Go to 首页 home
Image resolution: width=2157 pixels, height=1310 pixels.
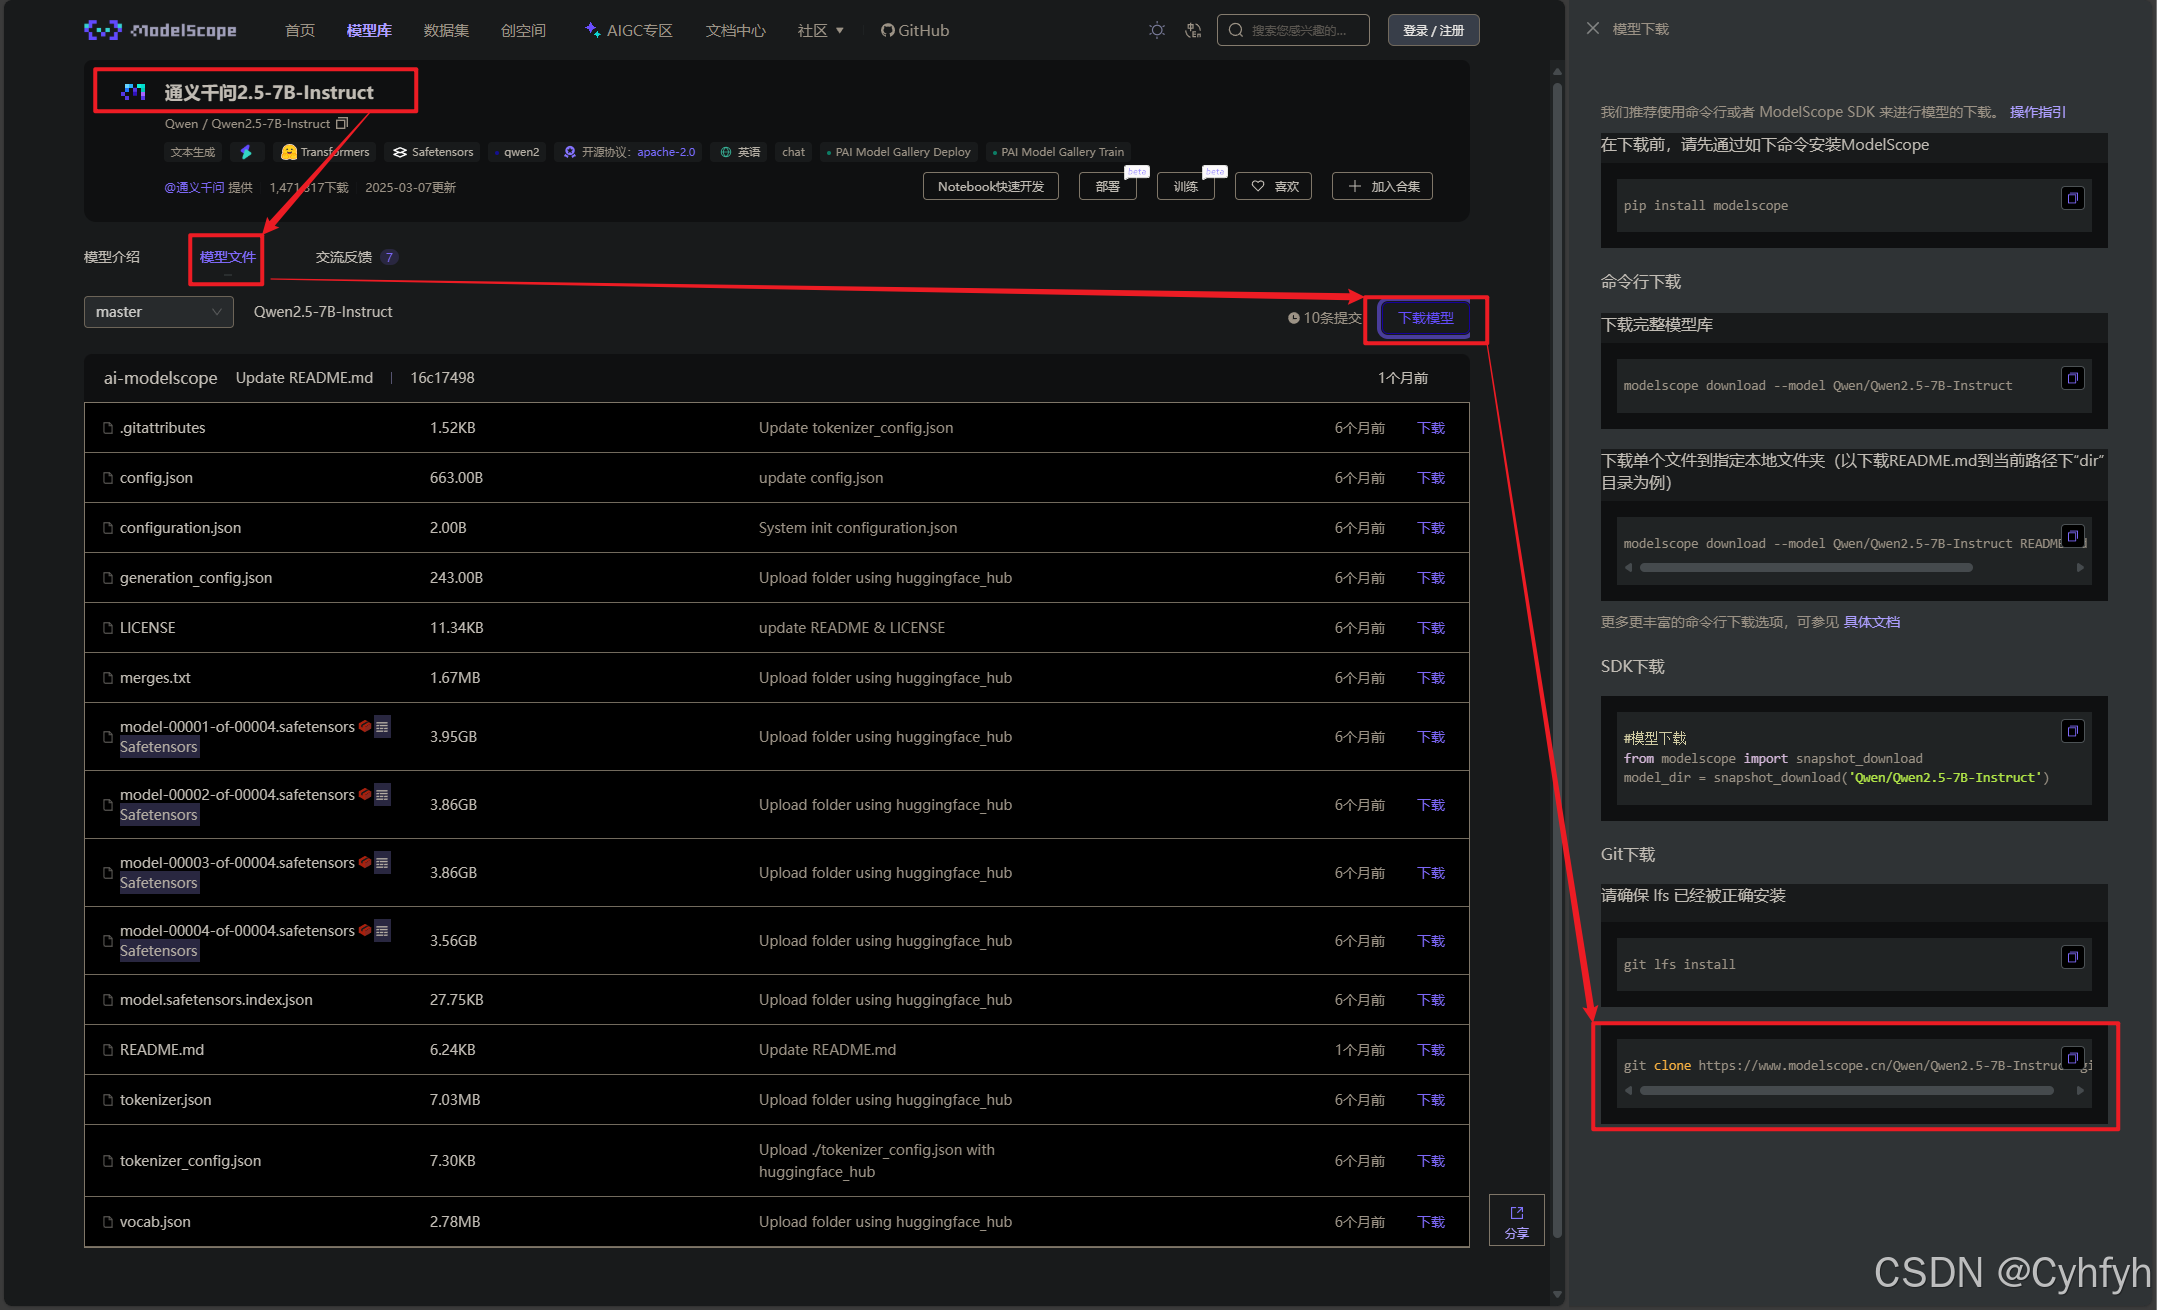click(300, 30)
